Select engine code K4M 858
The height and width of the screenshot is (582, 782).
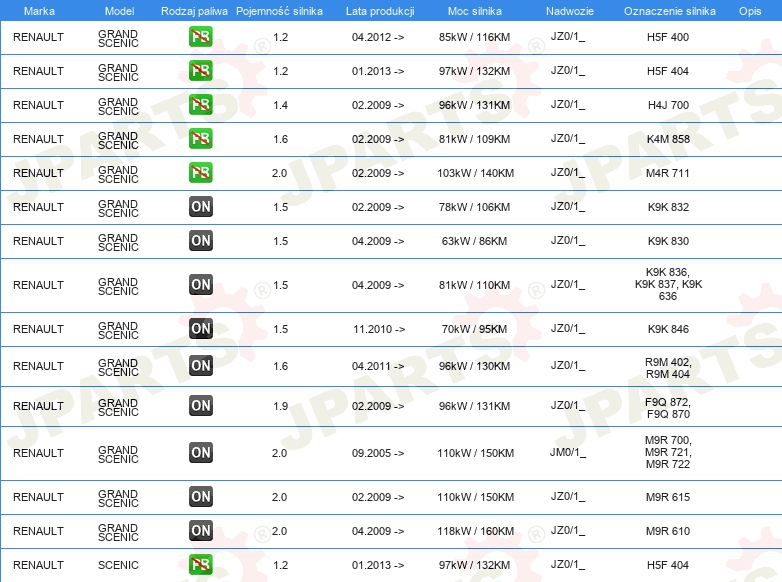(668, 139)
